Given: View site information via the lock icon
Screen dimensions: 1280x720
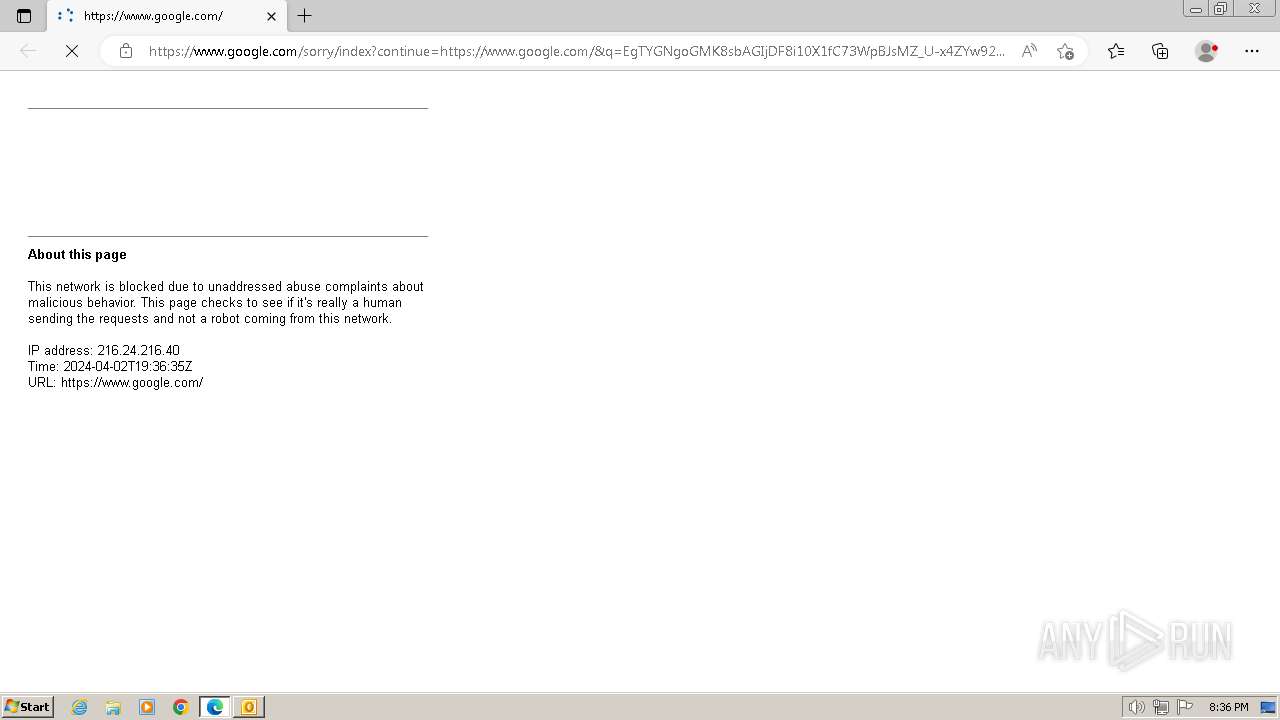Looking at the screenshot, I should click(x=126, y=51).
